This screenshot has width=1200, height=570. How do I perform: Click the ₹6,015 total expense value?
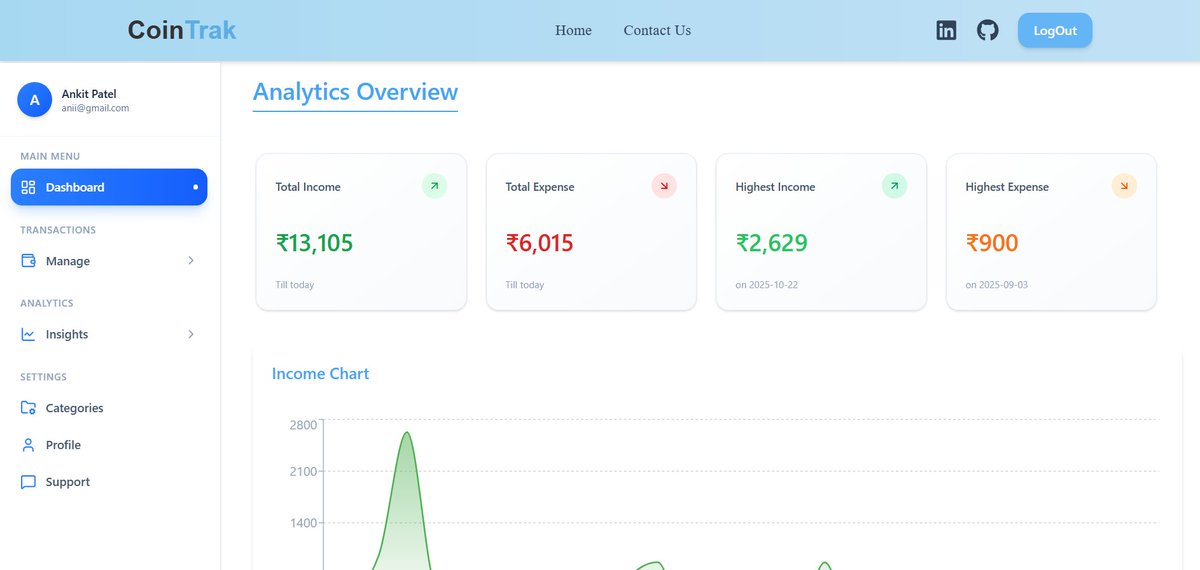pos(539,243)
